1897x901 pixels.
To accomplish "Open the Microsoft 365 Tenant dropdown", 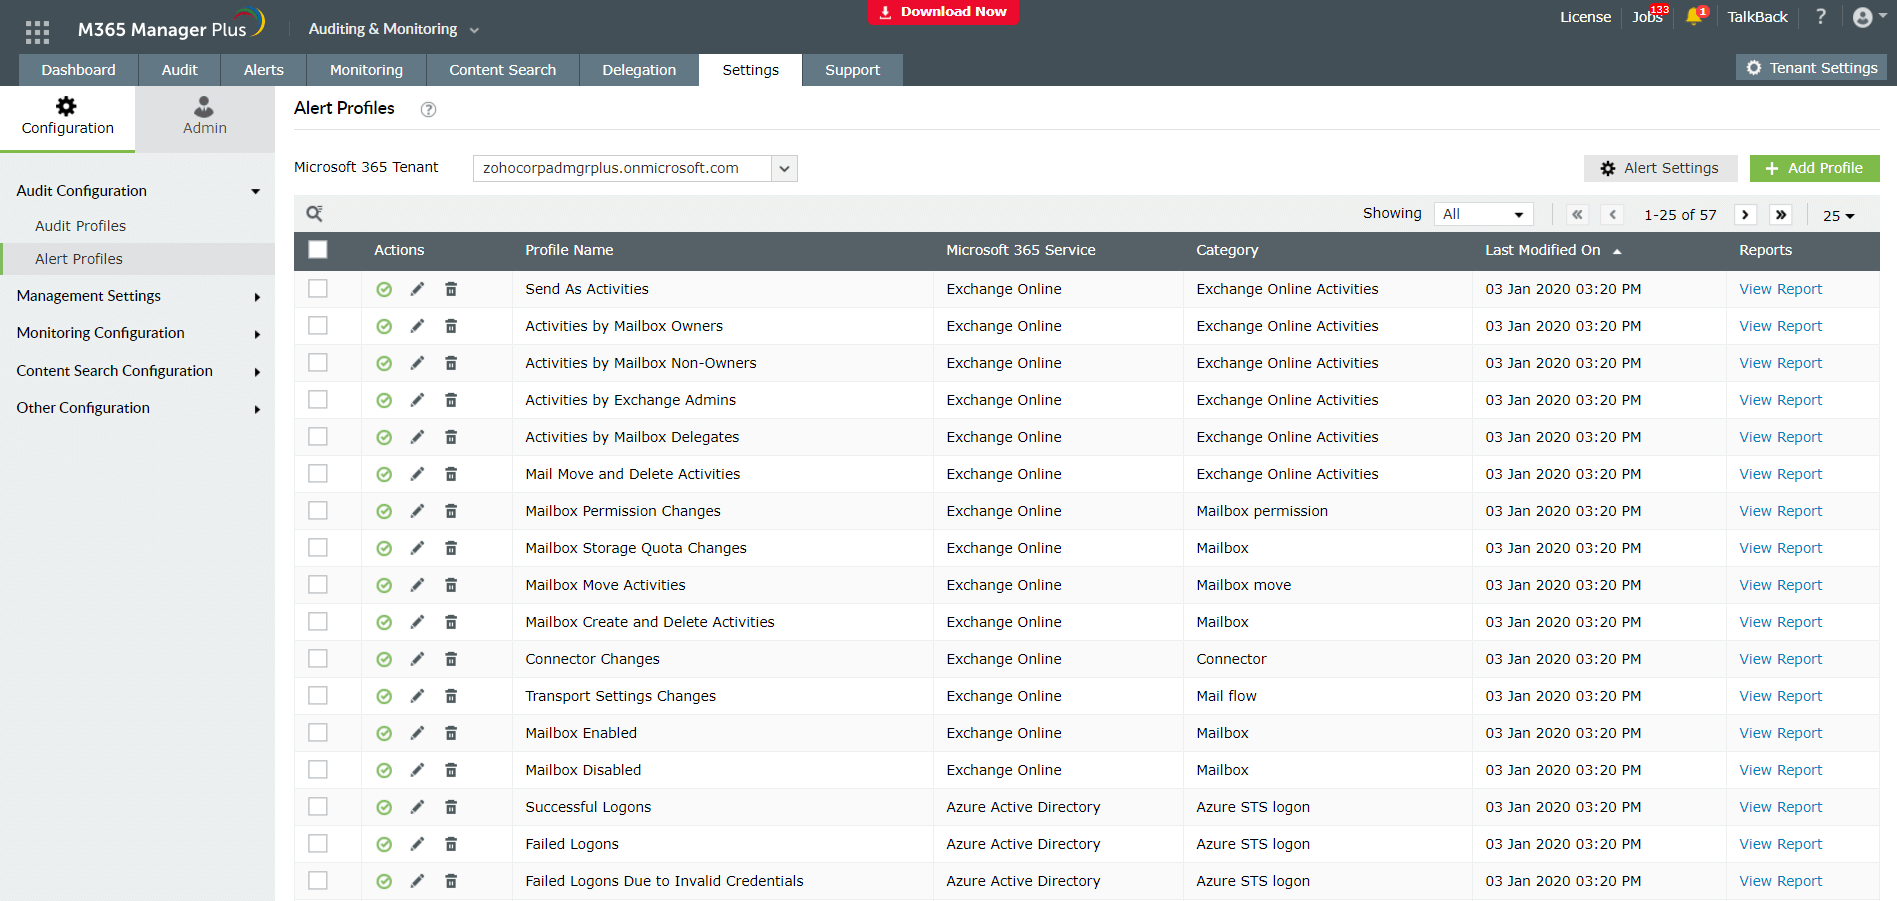I will (635, 168).
